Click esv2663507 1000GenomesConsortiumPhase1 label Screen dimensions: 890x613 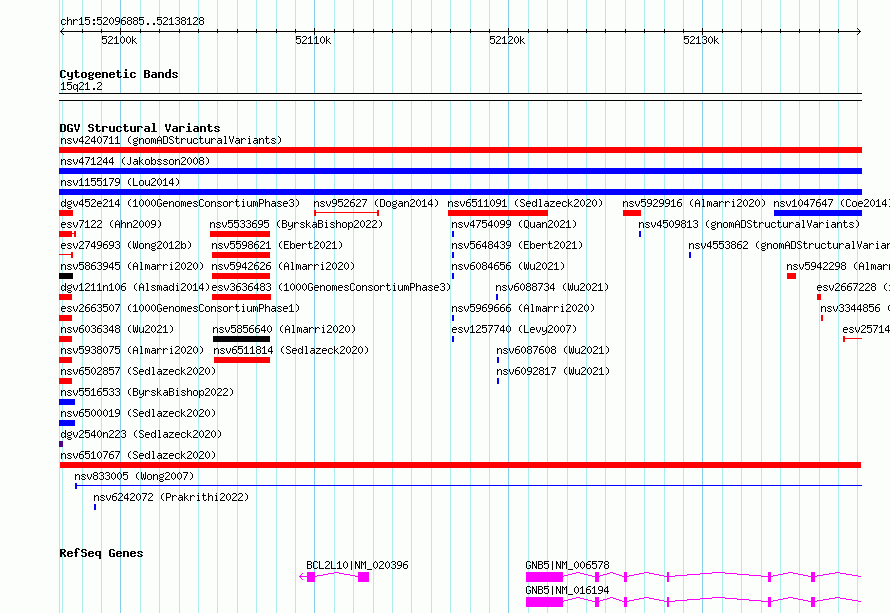180,308
